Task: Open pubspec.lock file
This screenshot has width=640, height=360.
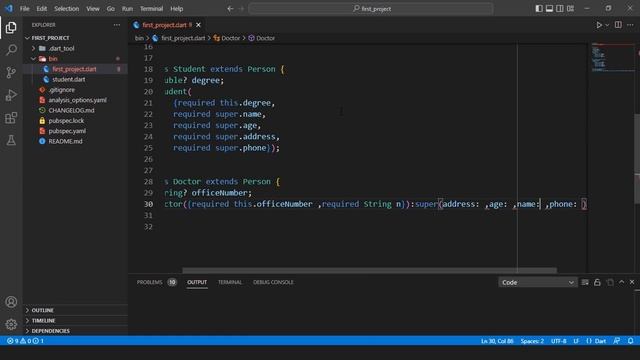Action: click(x=76, y=121)
